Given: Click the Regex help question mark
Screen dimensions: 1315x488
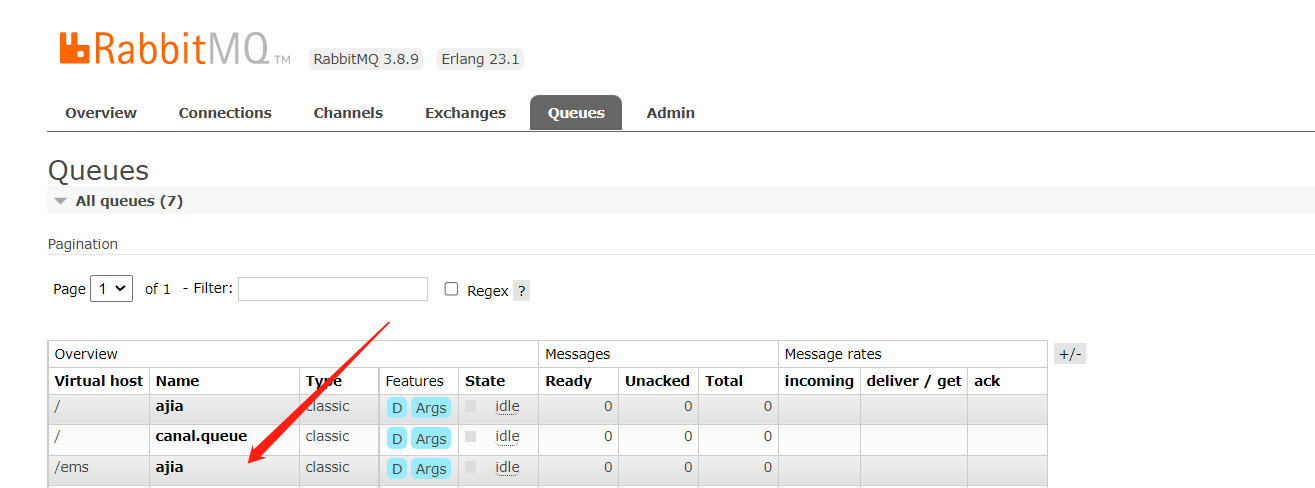Looking at the screenshot, I should [x=522, y=291].
